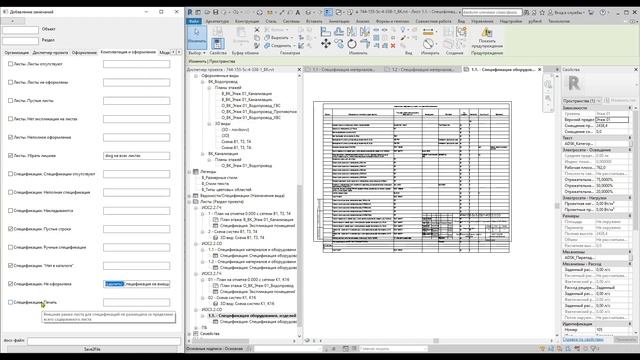Toggle 'Спецификации. Пустые строки' checkbox
This screenshot has width=640, height=360.
click(x=10, y=229)
